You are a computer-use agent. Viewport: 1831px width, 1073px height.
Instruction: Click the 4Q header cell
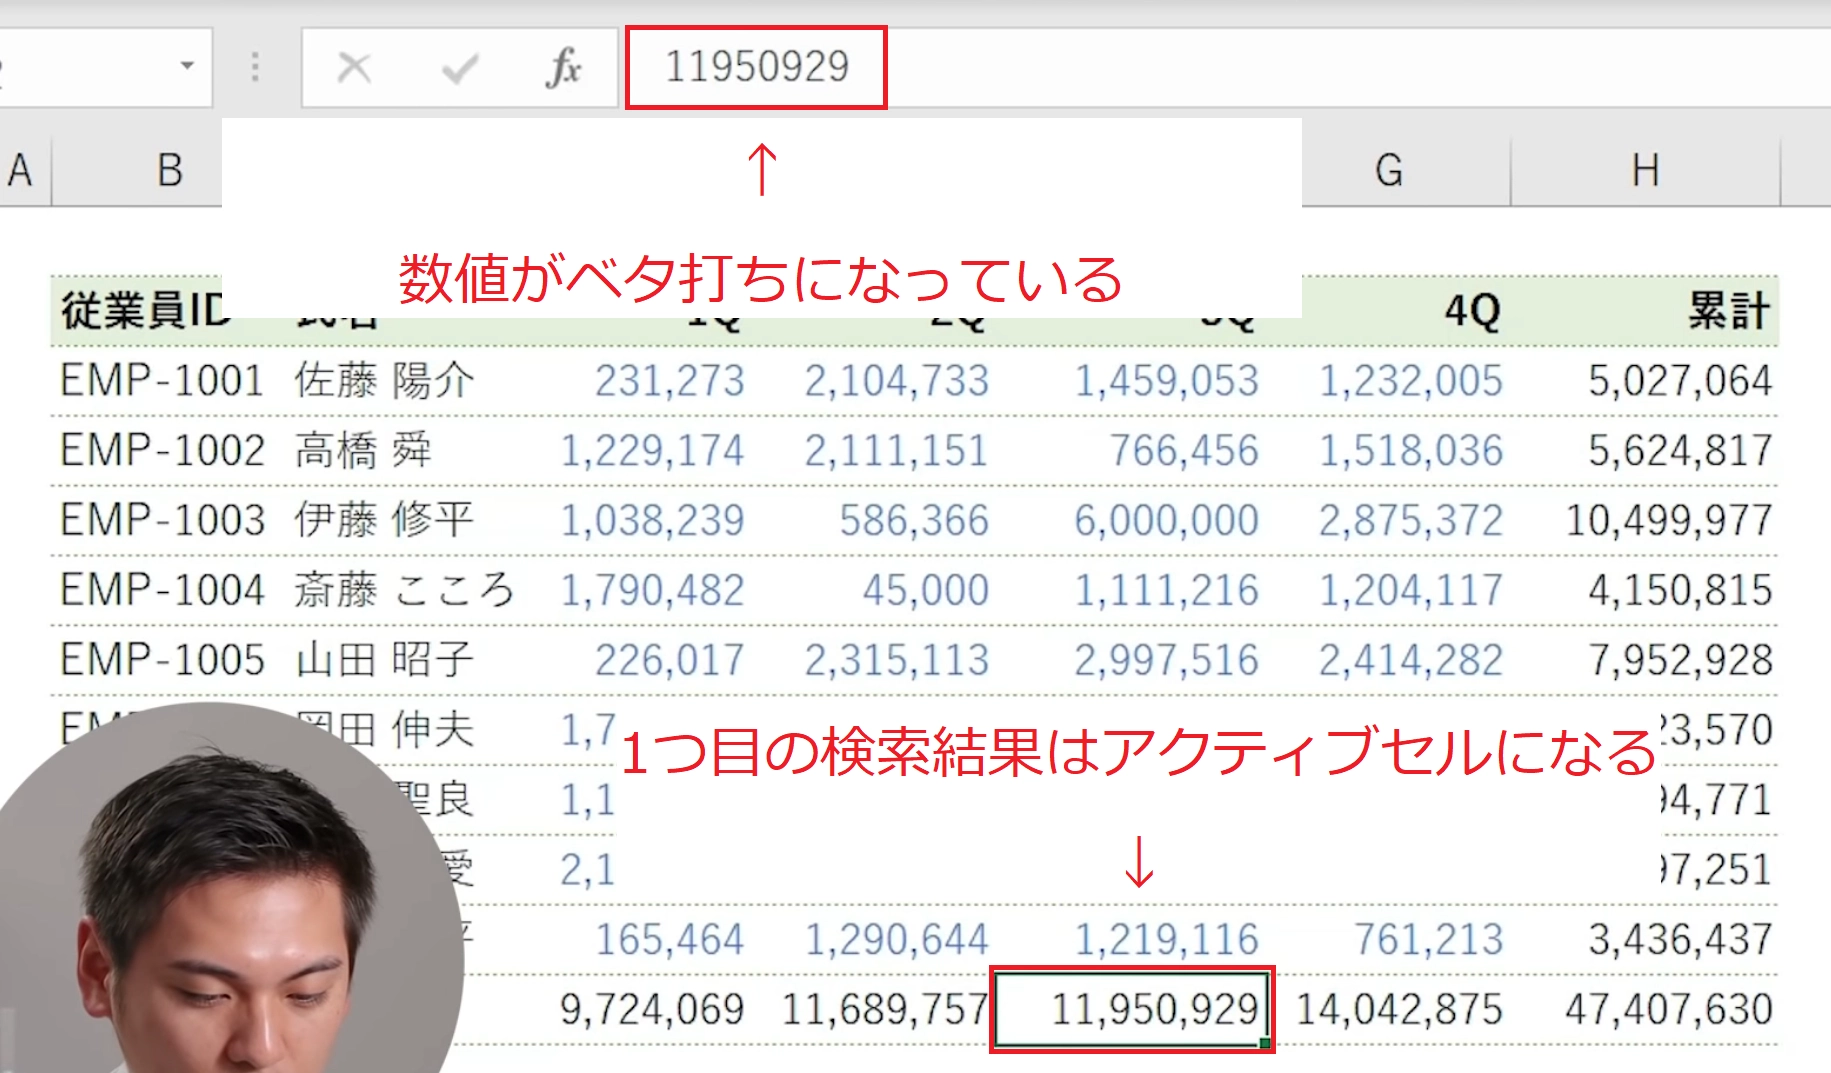coord(1472,311)
